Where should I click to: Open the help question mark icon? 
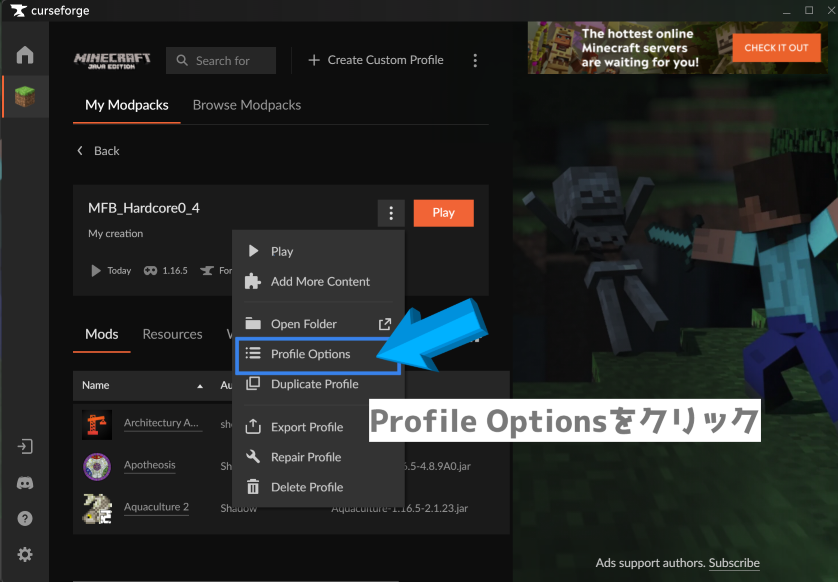click(x=25, y=518)
